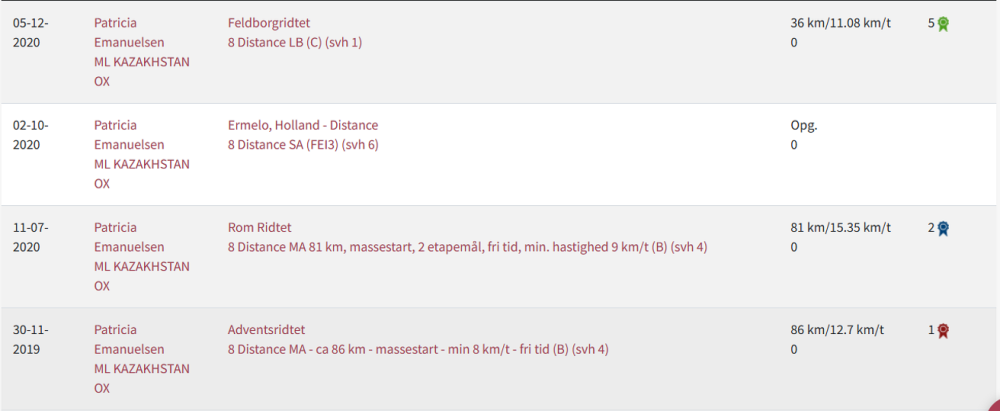Image resolution: width=1000 pixels, height=411 pixels.
Task: Select Patricia Emanuelsen in the 30-11-2019 row
Action: click(129, 340)
